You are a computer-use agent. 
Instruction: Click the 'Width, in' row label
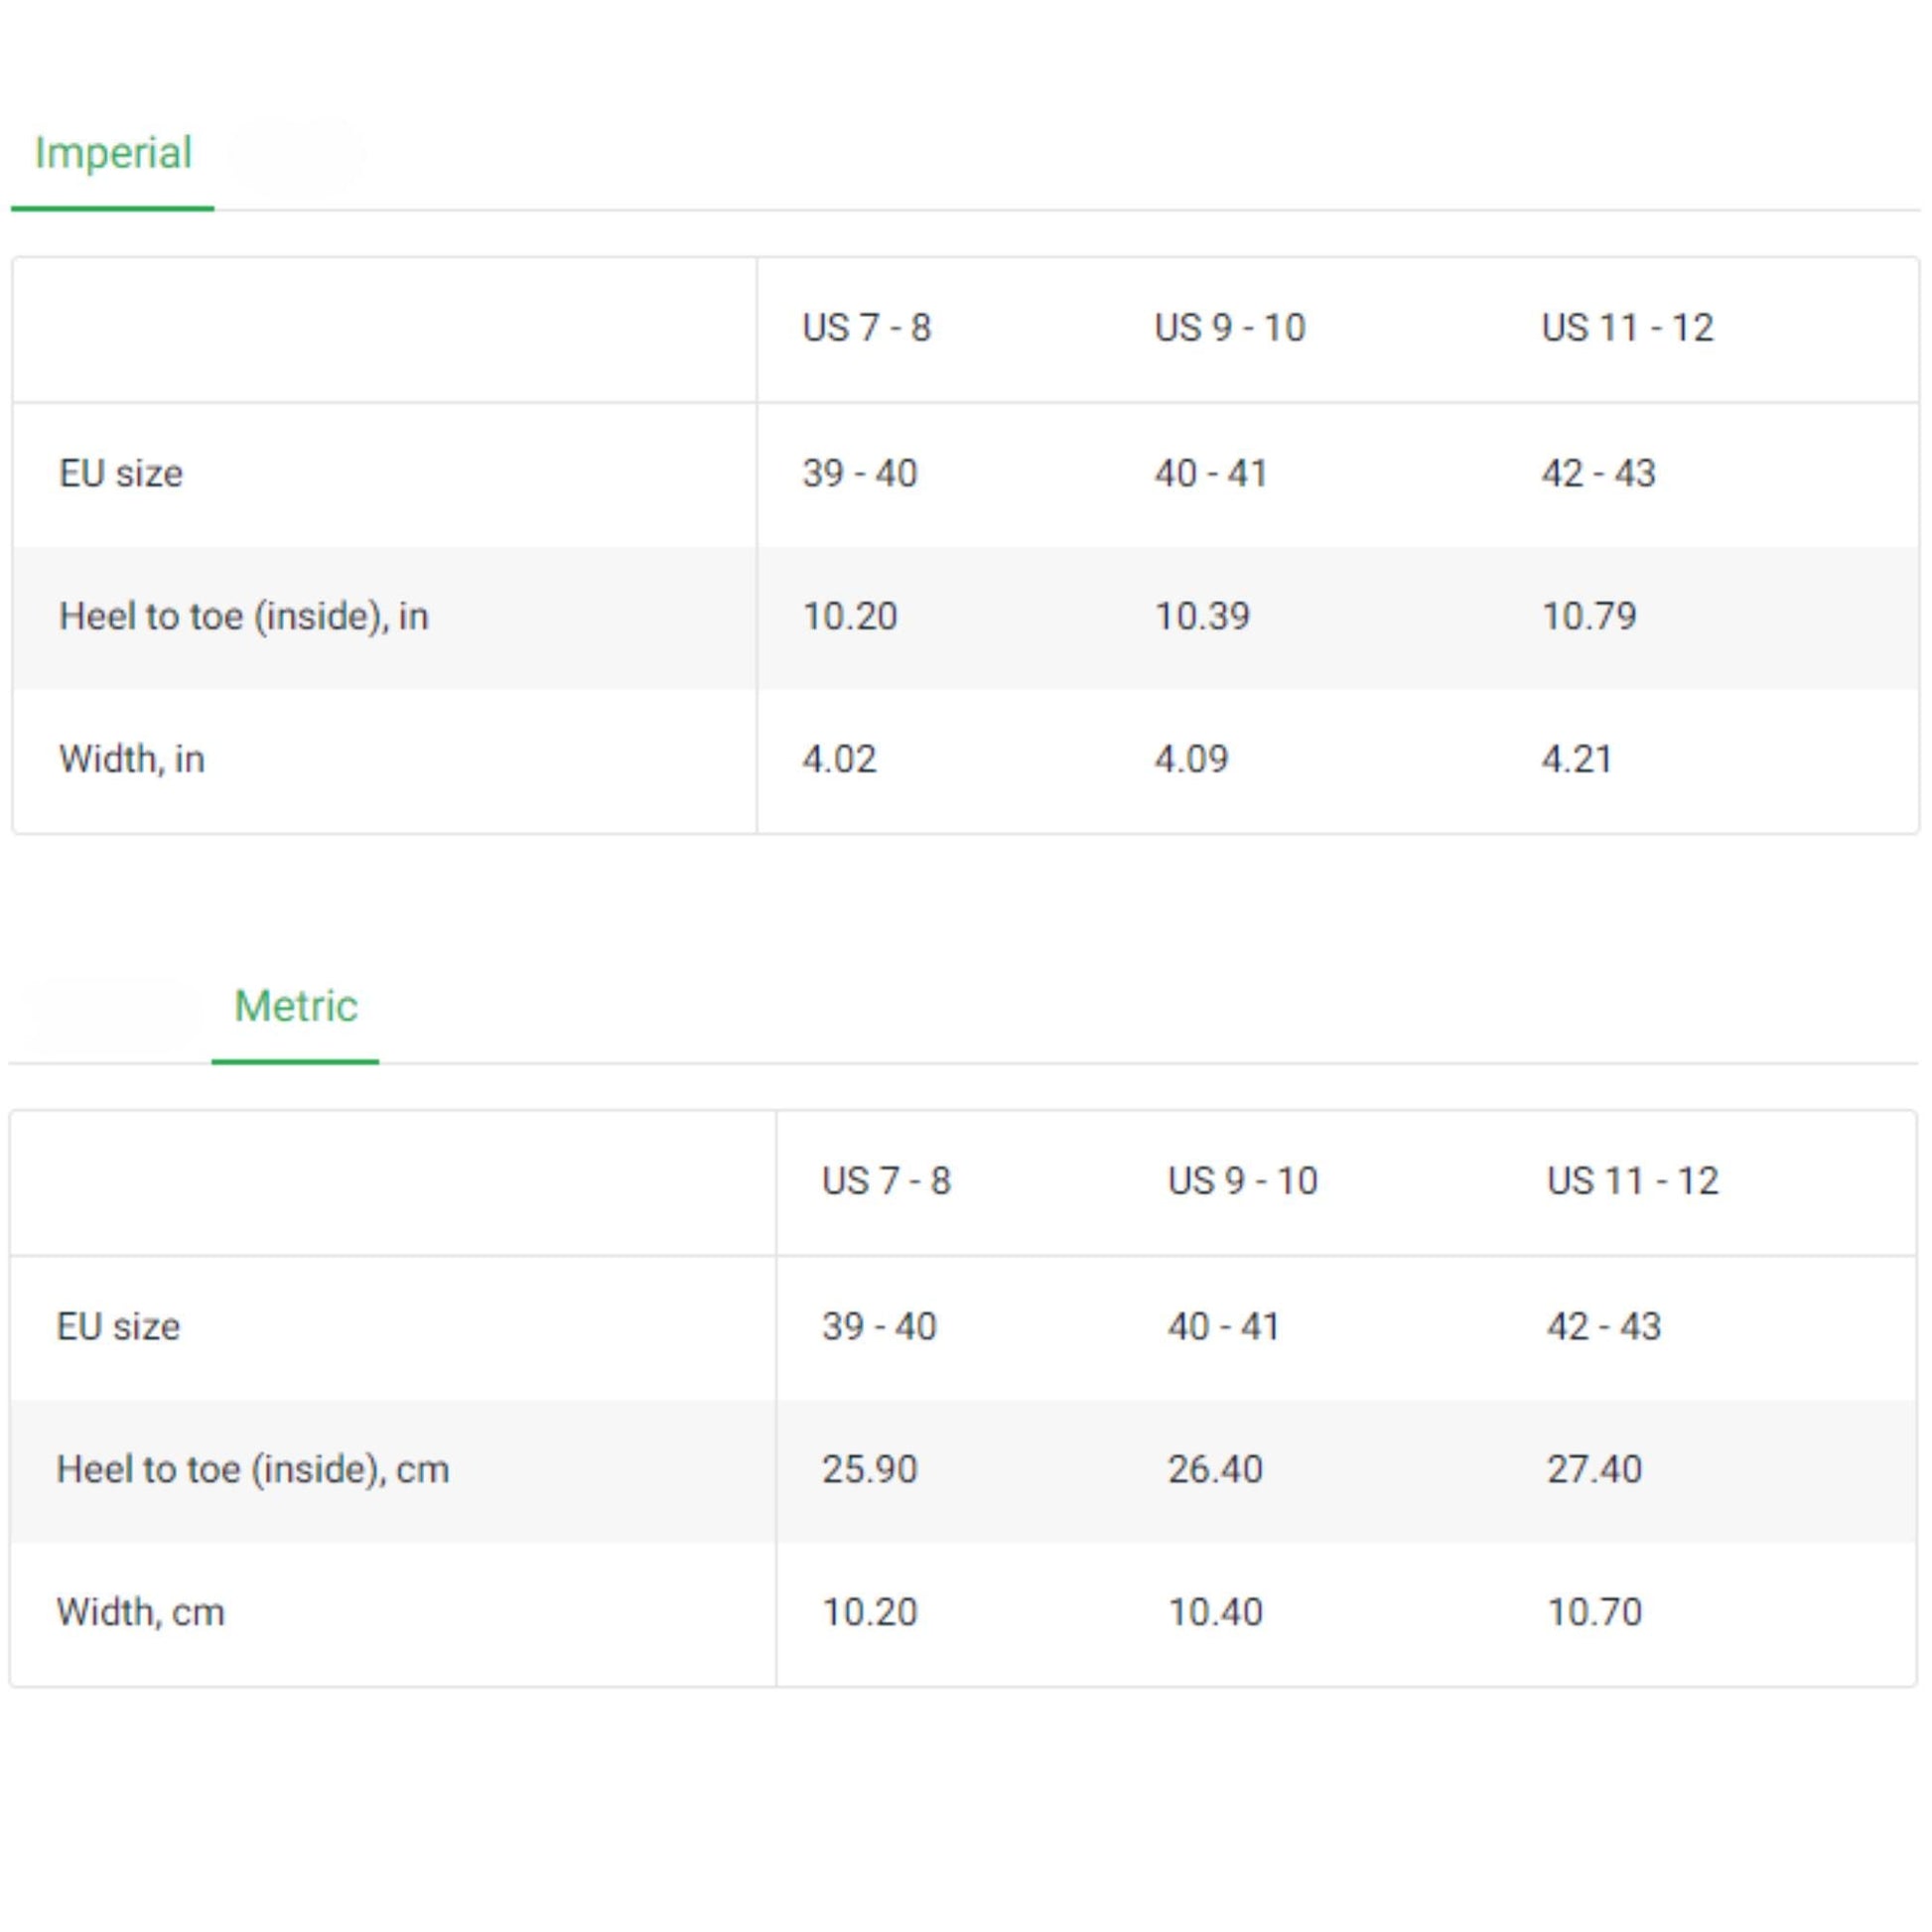[x=132, y=760]
